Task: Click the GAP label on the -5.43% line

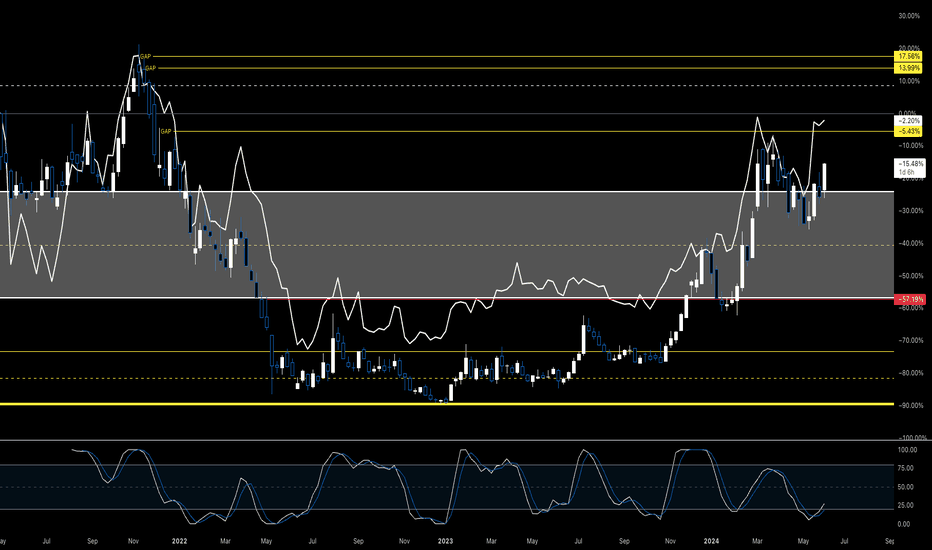Action: pos(166,131)
